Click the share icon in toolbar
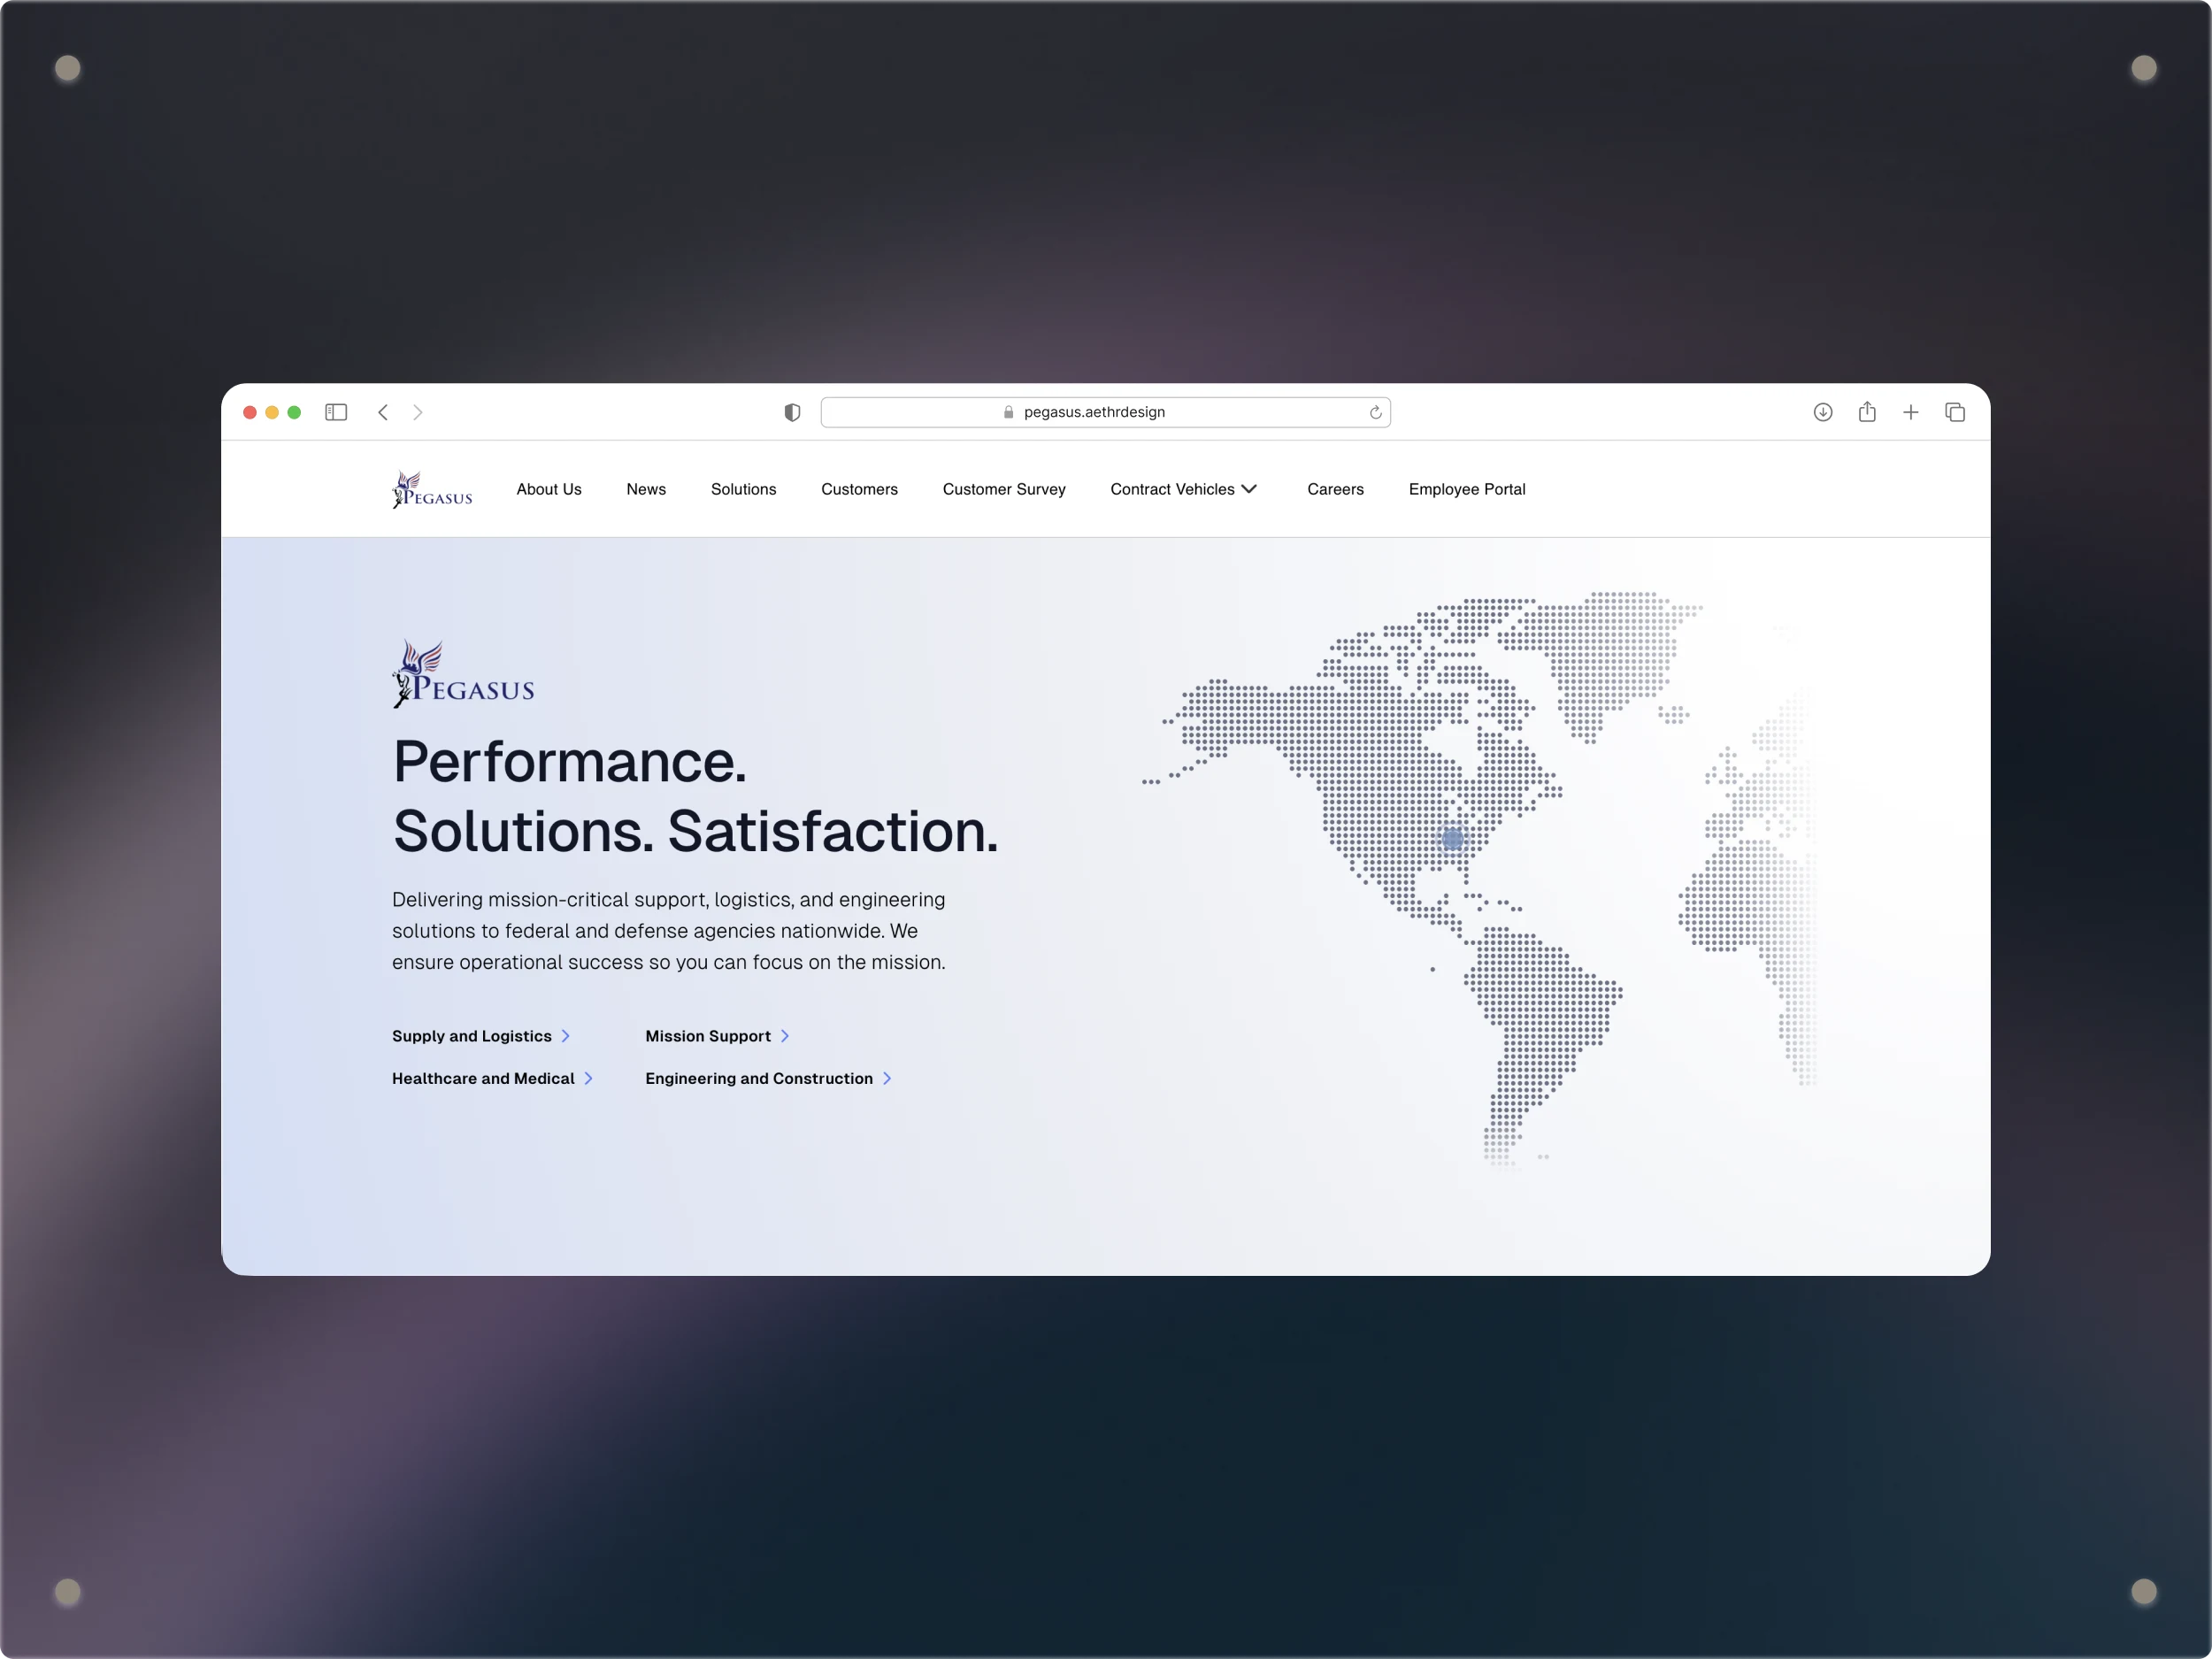The height and width of the screenshot is (1659, 2212). coord(1867,412)
